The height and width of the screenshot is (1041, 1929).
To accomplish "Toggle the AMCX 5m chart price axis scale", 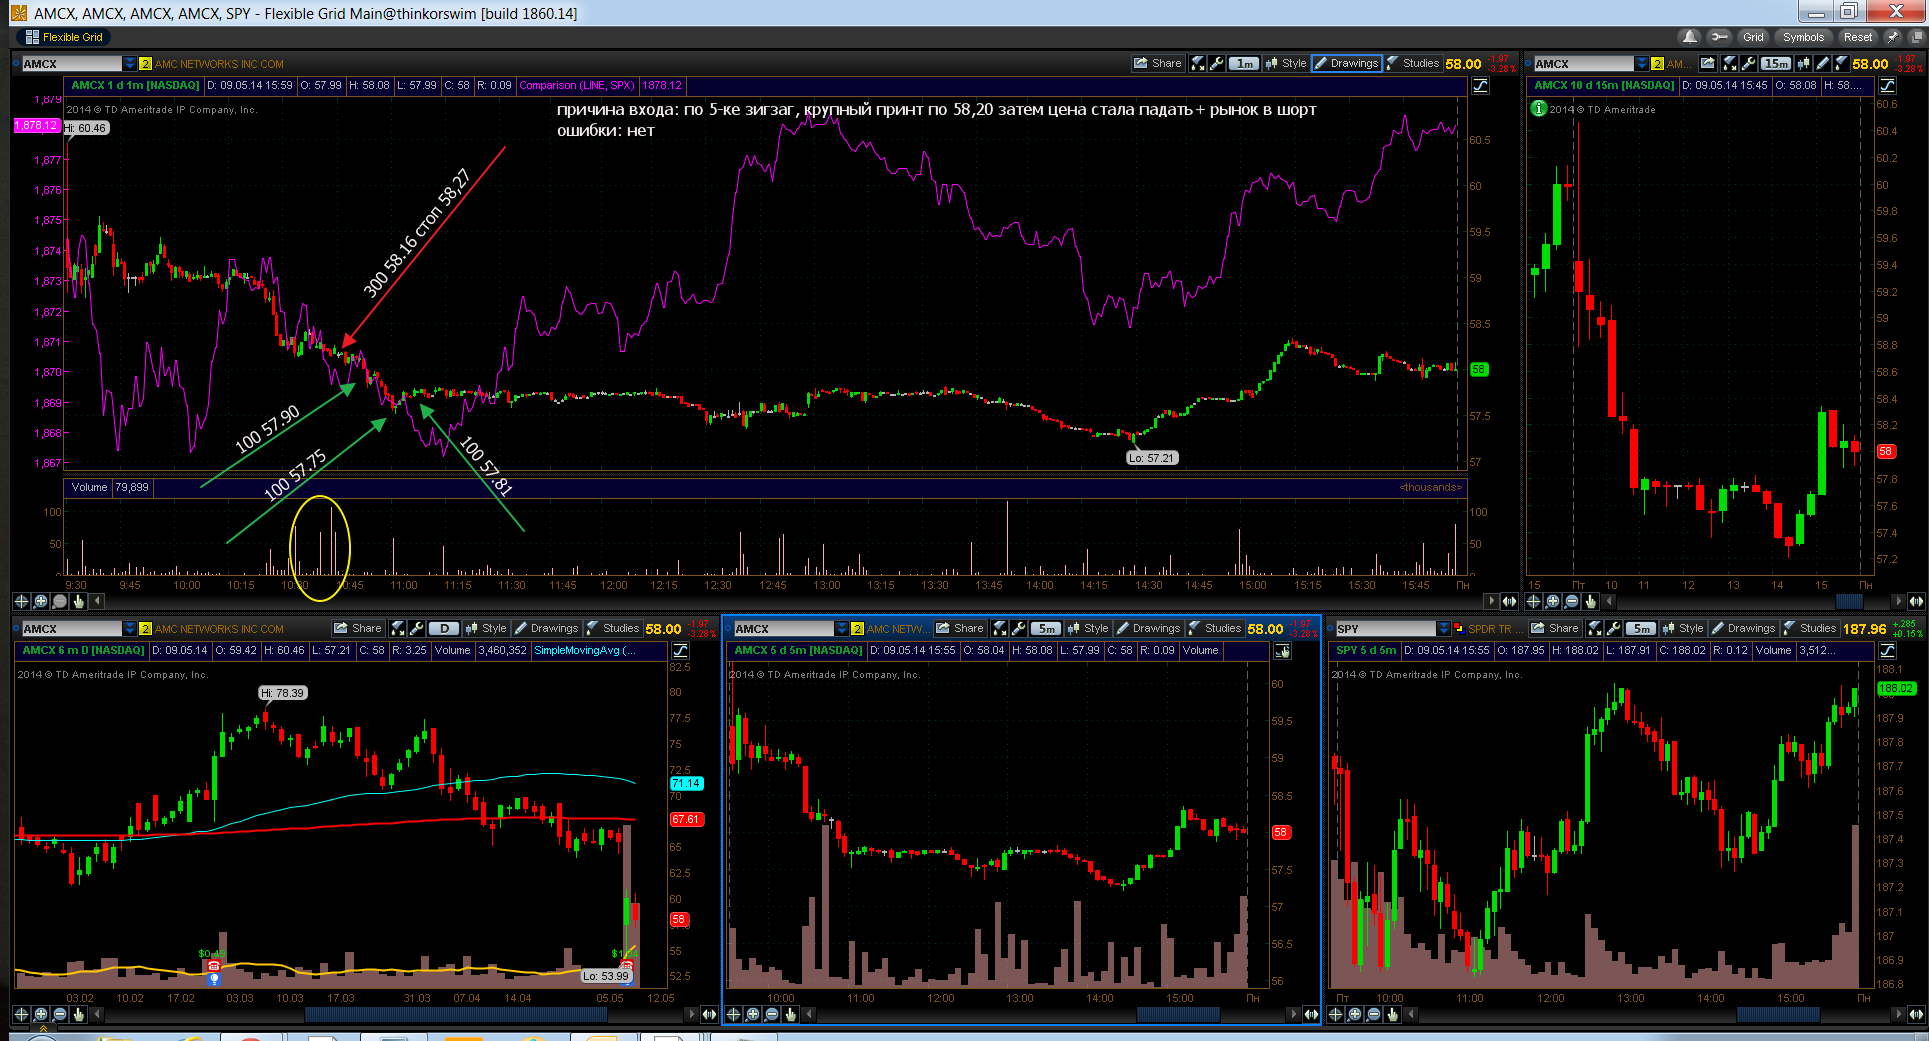I will point(1282,651).
